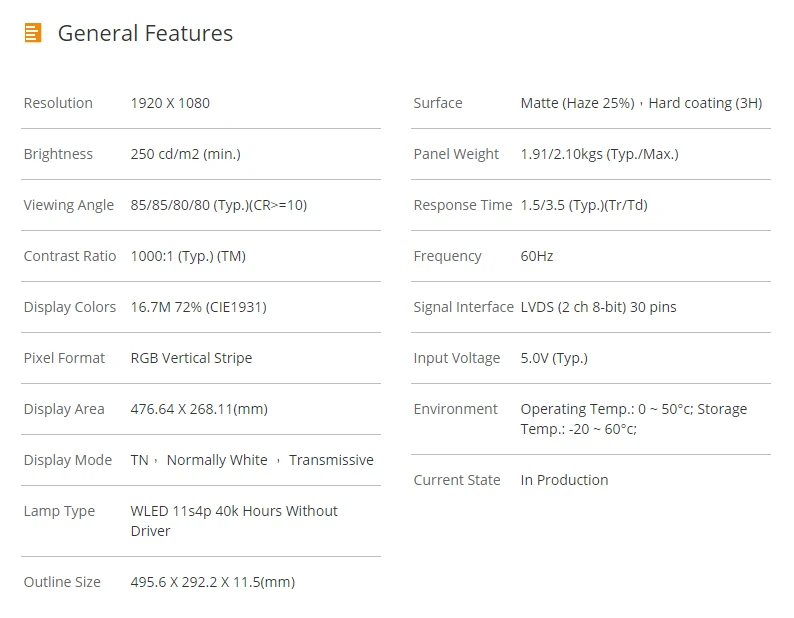Select the RGB Vertical Stripe value

point(191,358)
